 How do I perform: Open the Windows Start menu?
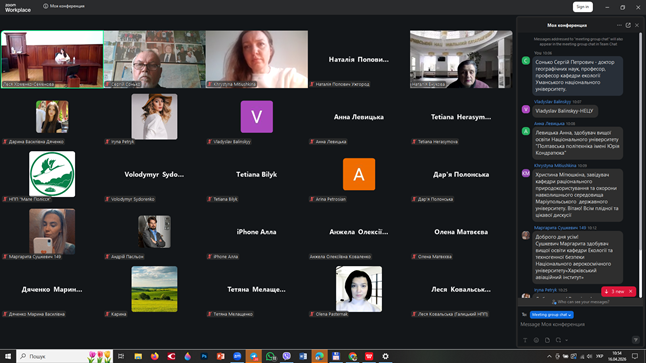(8, 356)
